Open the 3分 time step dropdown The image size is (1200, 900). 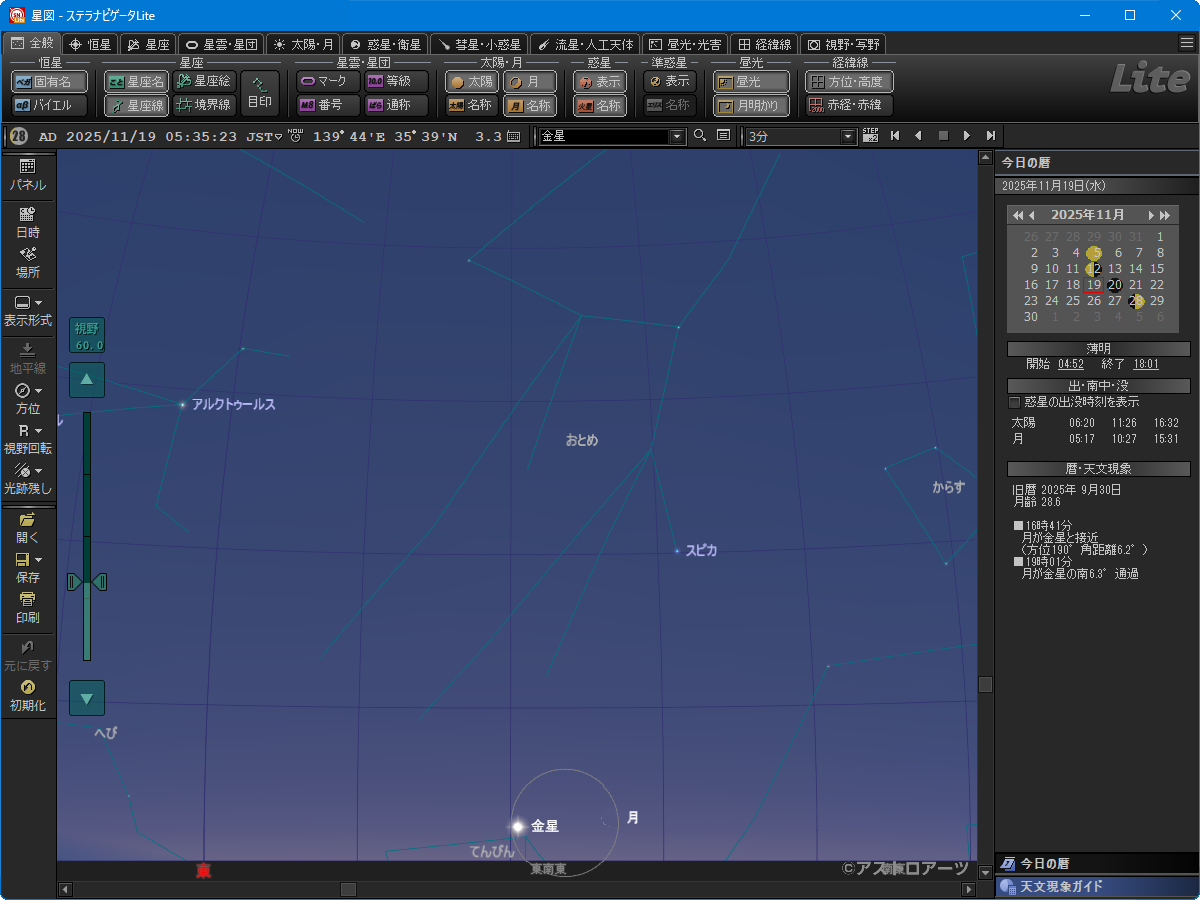point(849,136)
